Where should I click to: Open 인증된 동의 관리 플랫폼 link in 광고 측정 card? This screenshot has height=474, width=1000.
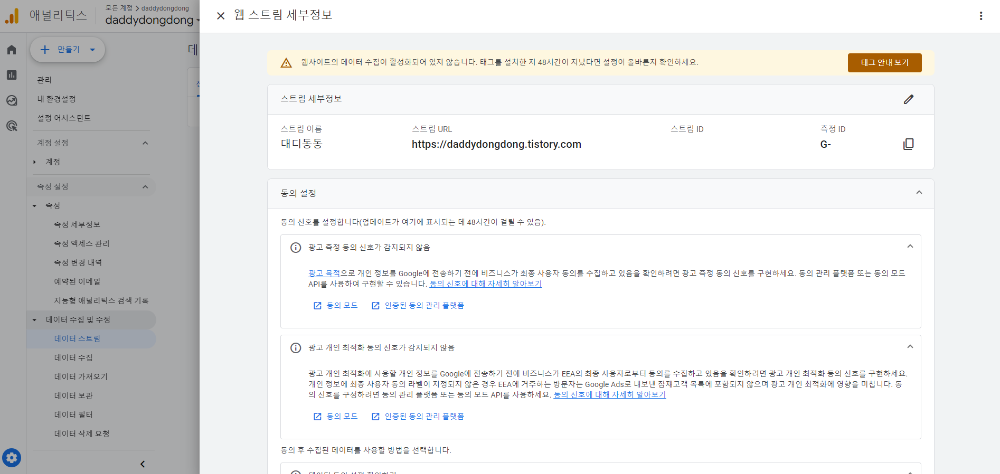418,306
